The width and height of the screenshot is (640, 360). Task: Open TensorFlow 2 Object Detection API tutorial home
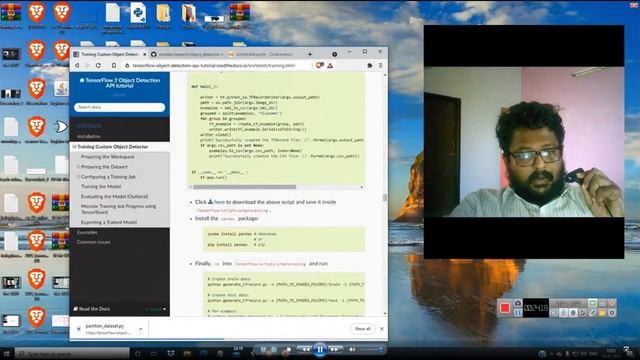point(120,83)
